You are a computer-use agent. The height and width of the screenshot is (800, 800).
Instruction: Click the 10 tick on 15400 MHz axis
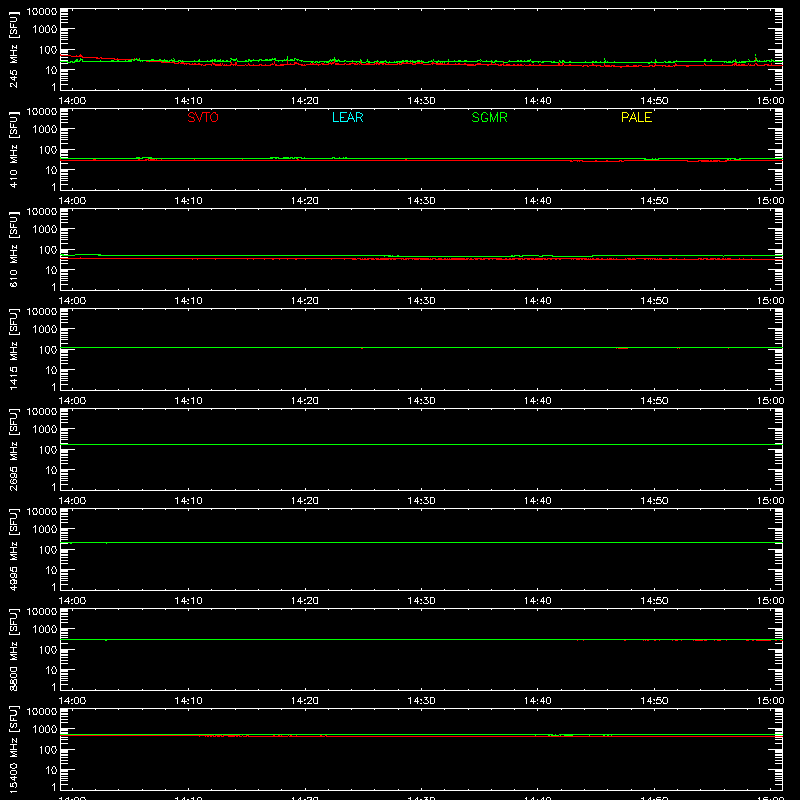[x=52, y=770]
